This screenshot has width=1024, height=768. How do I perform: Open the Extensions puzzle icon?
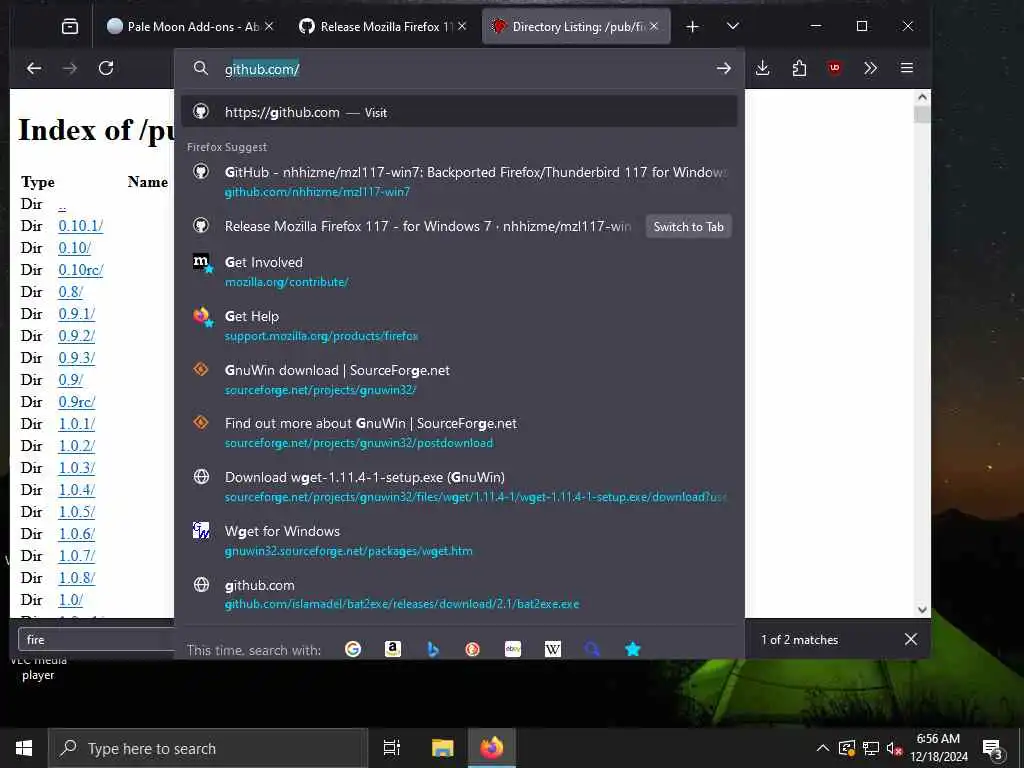[x=799, y=68]
